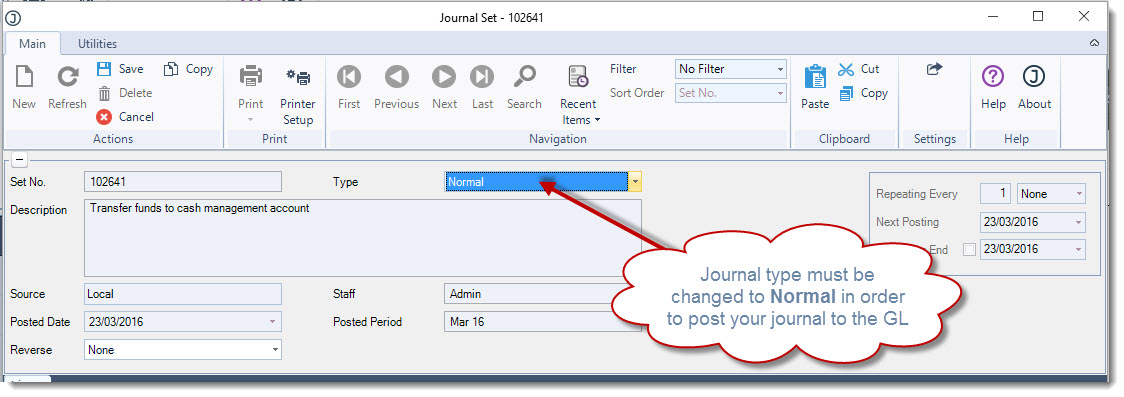
Task: Minimize the Journal Set window
Action: (992, 17)
